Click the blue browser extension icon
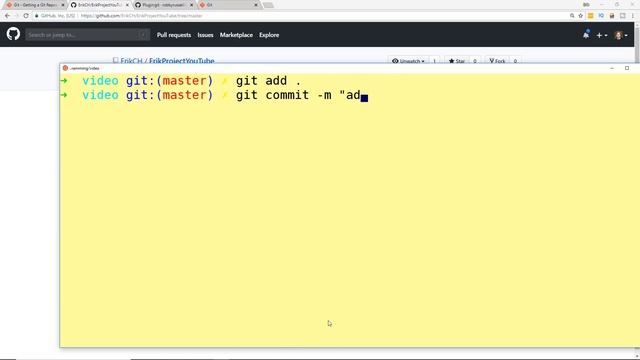Viewport: 640px width, 360px height. tap(601, 16)
